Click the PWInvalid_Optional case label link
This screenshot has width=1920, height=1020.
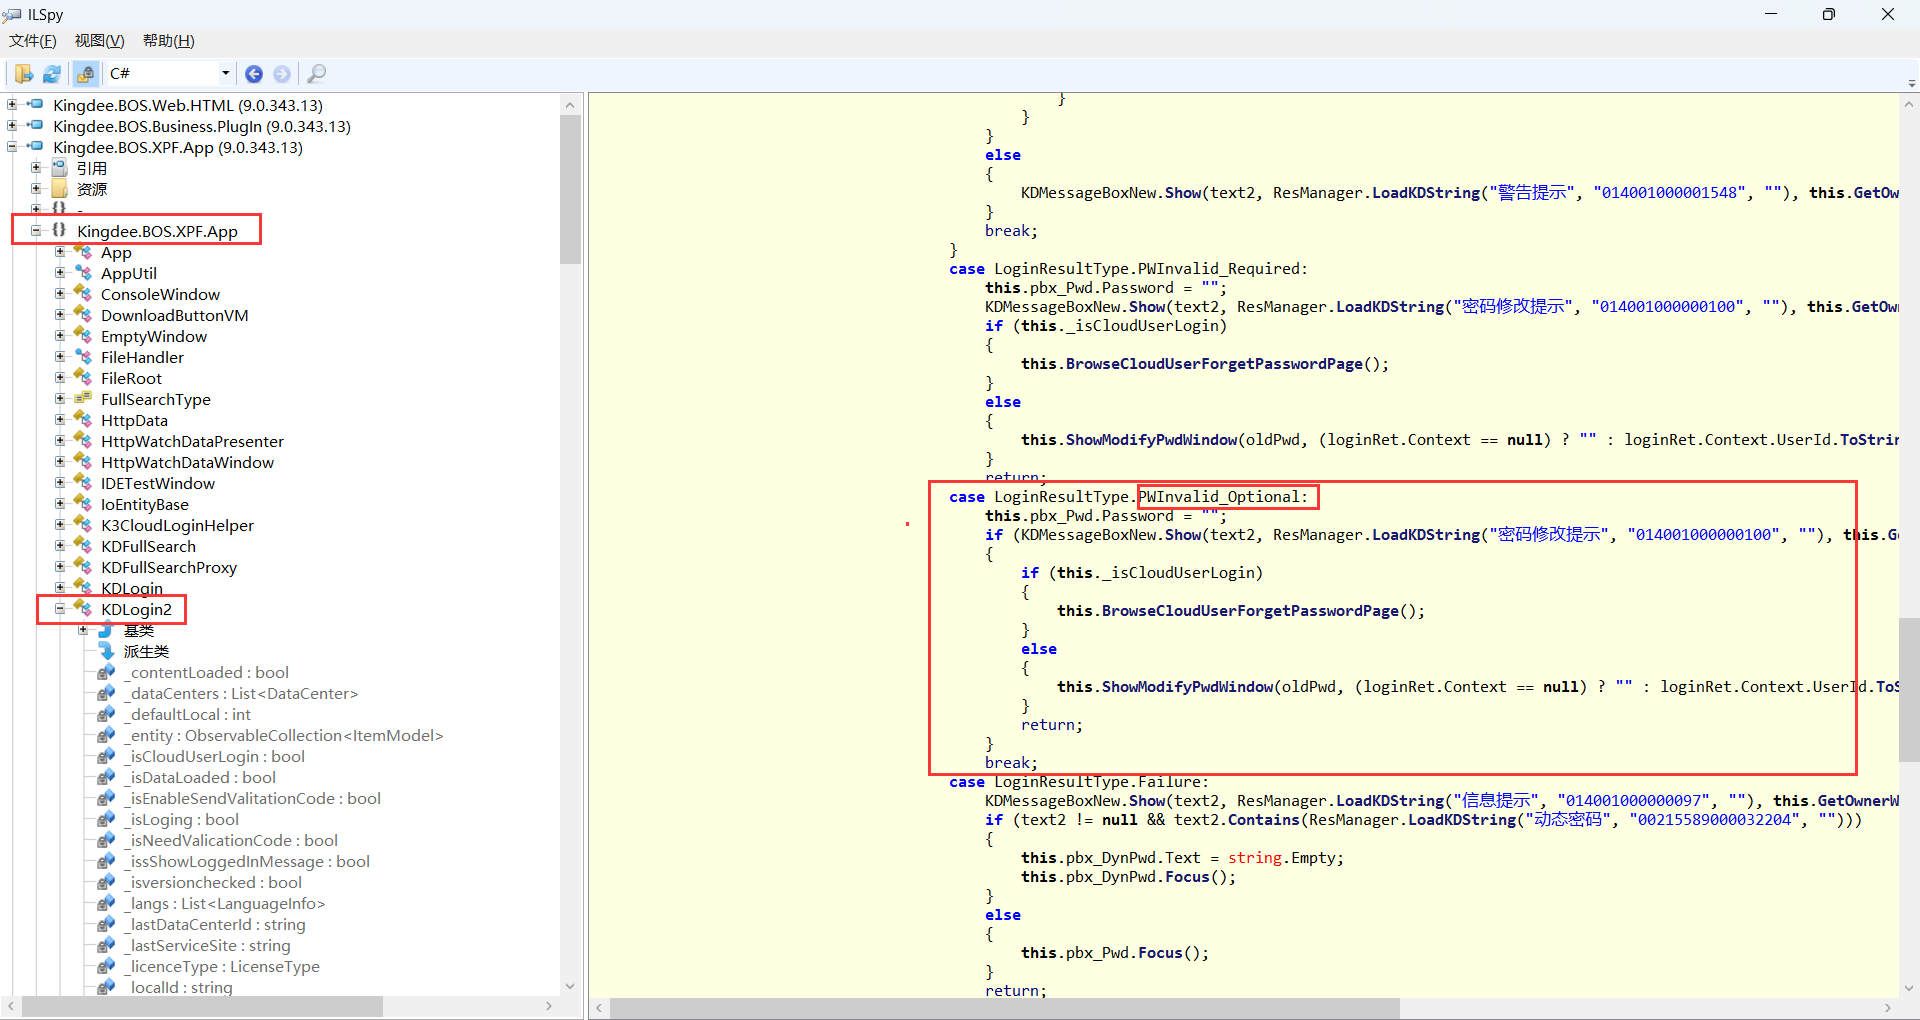click(1219, 496)
